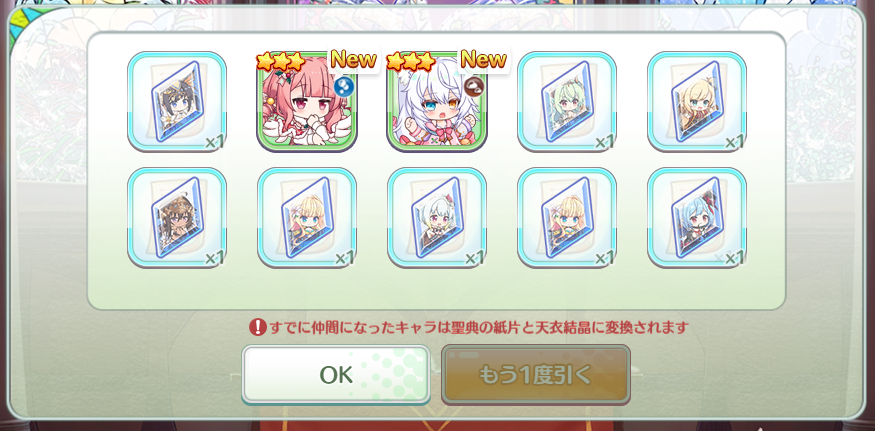Screen dimensions: 875x431
Task: Click the black-haired character shard in top row
Action: pos(177,102)
